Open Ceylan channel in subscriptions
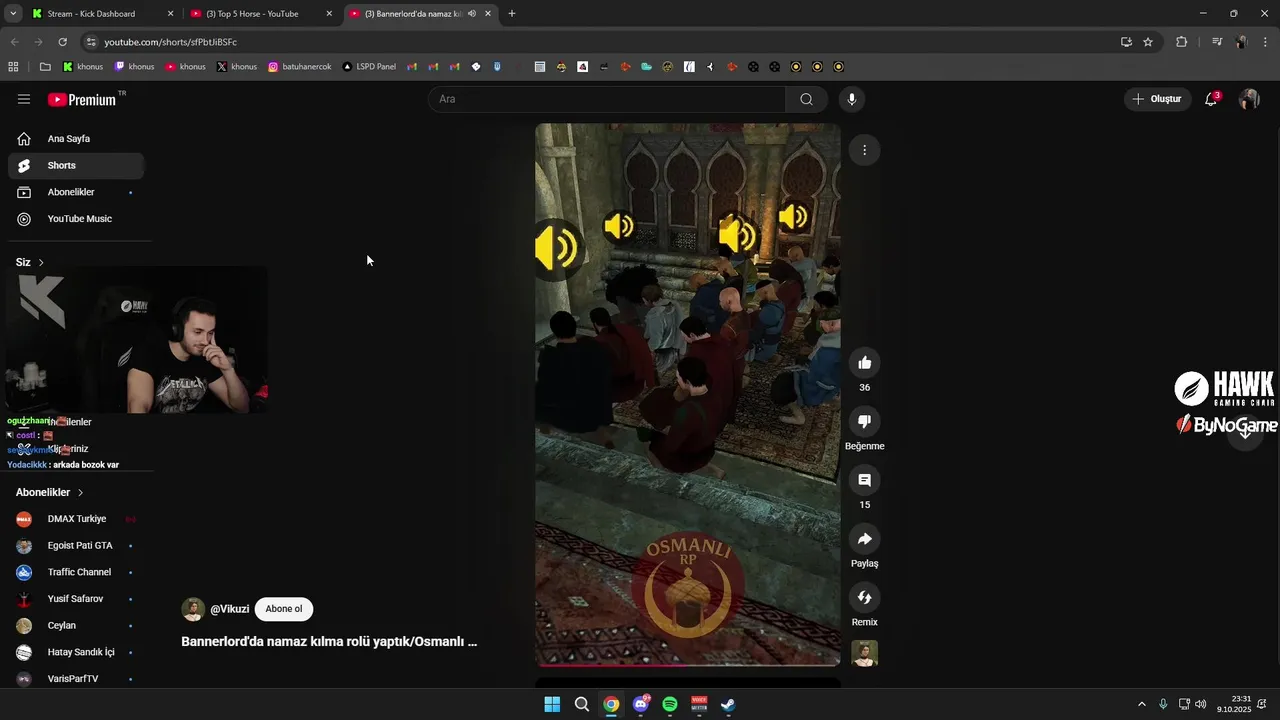 (x=76, y=625)
